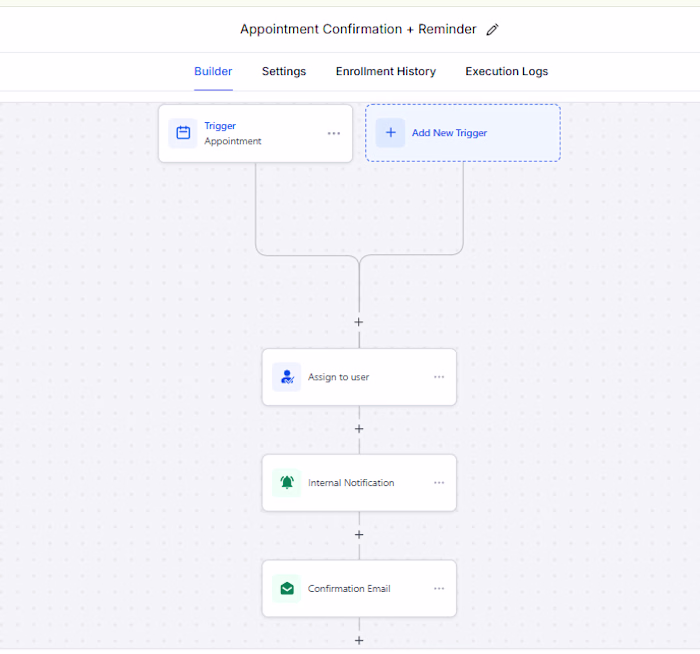Click the Confirmation Email envelope icon
Viewport: 700px width, 654px height.
point(287,588)
